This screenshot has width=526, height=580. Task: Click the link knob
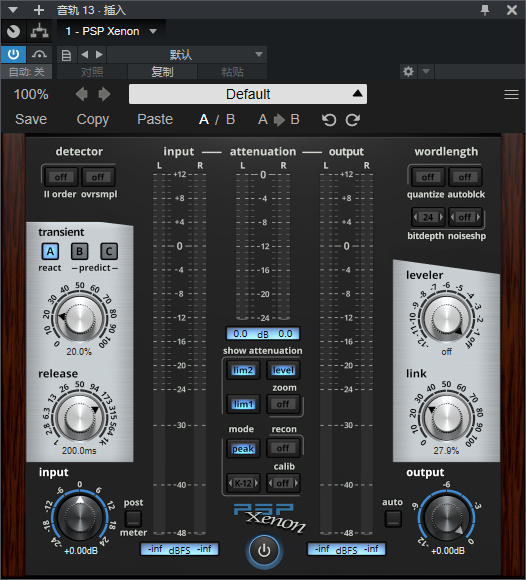[x=446, y=418]
